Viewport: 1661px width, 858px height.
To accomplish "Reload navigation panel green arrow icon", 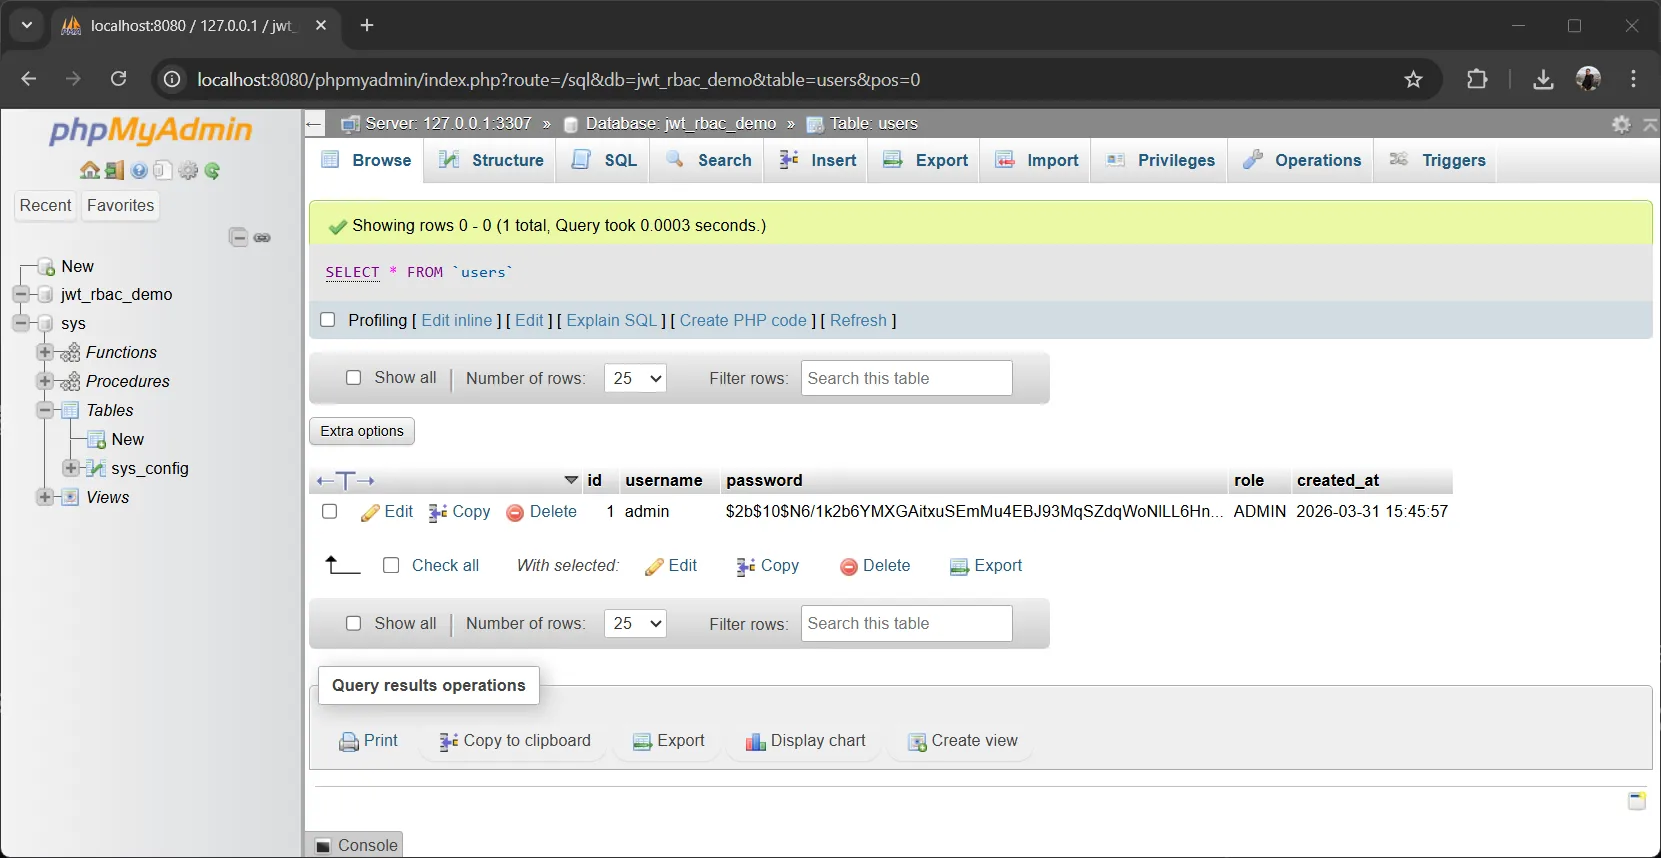I will 212,171.
